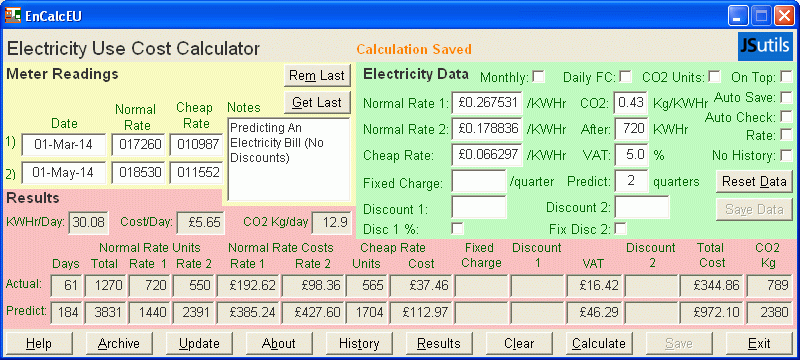Viewport: 800px width, 360px height.
Task: Edit the CO2 0.43 field
Action: [x=631, y=102]
